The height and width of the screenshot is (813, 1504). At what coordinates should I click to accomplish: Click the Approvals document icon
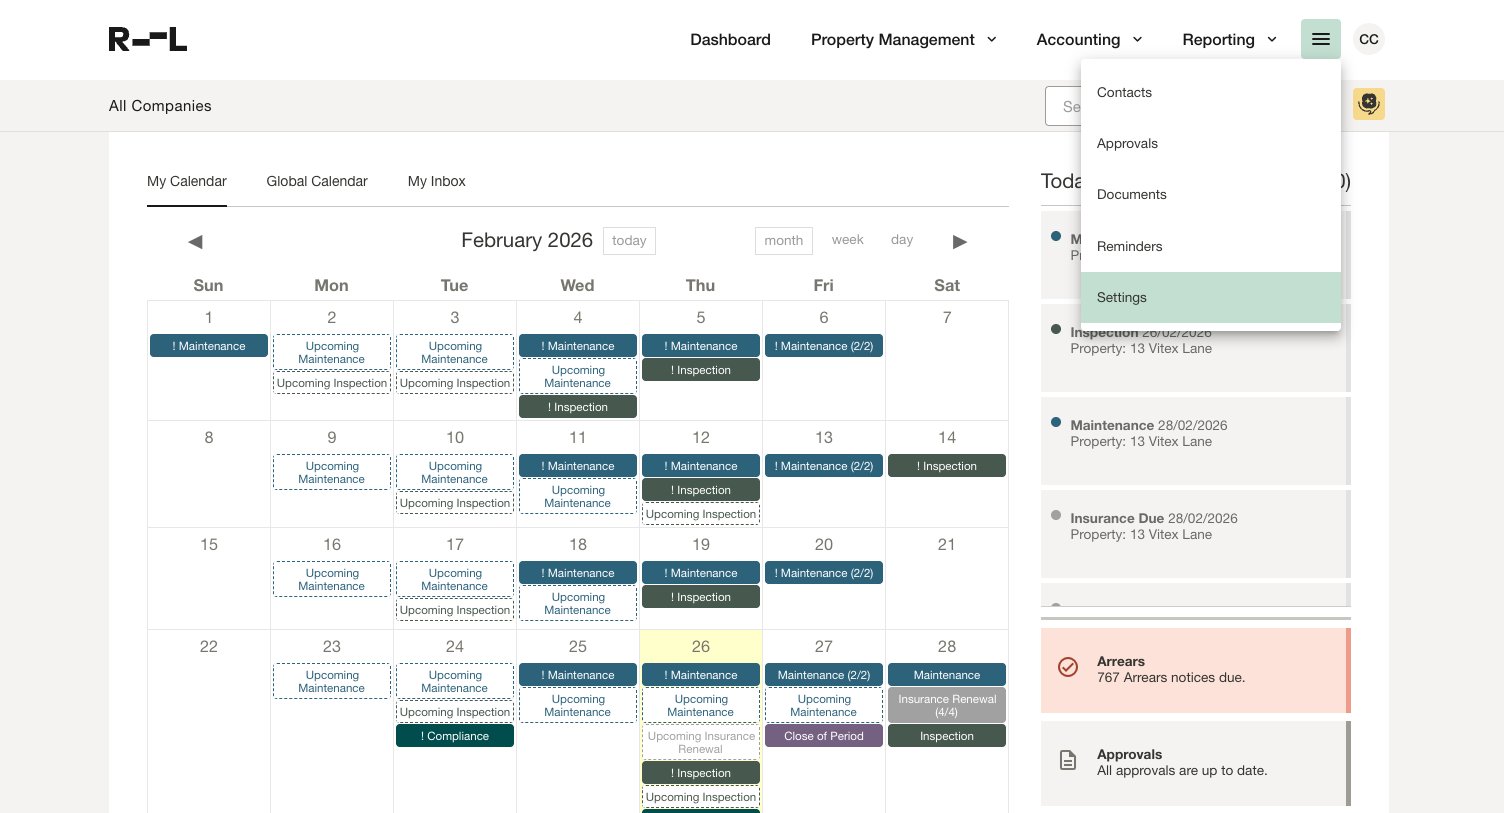(x=1068, y=761)
